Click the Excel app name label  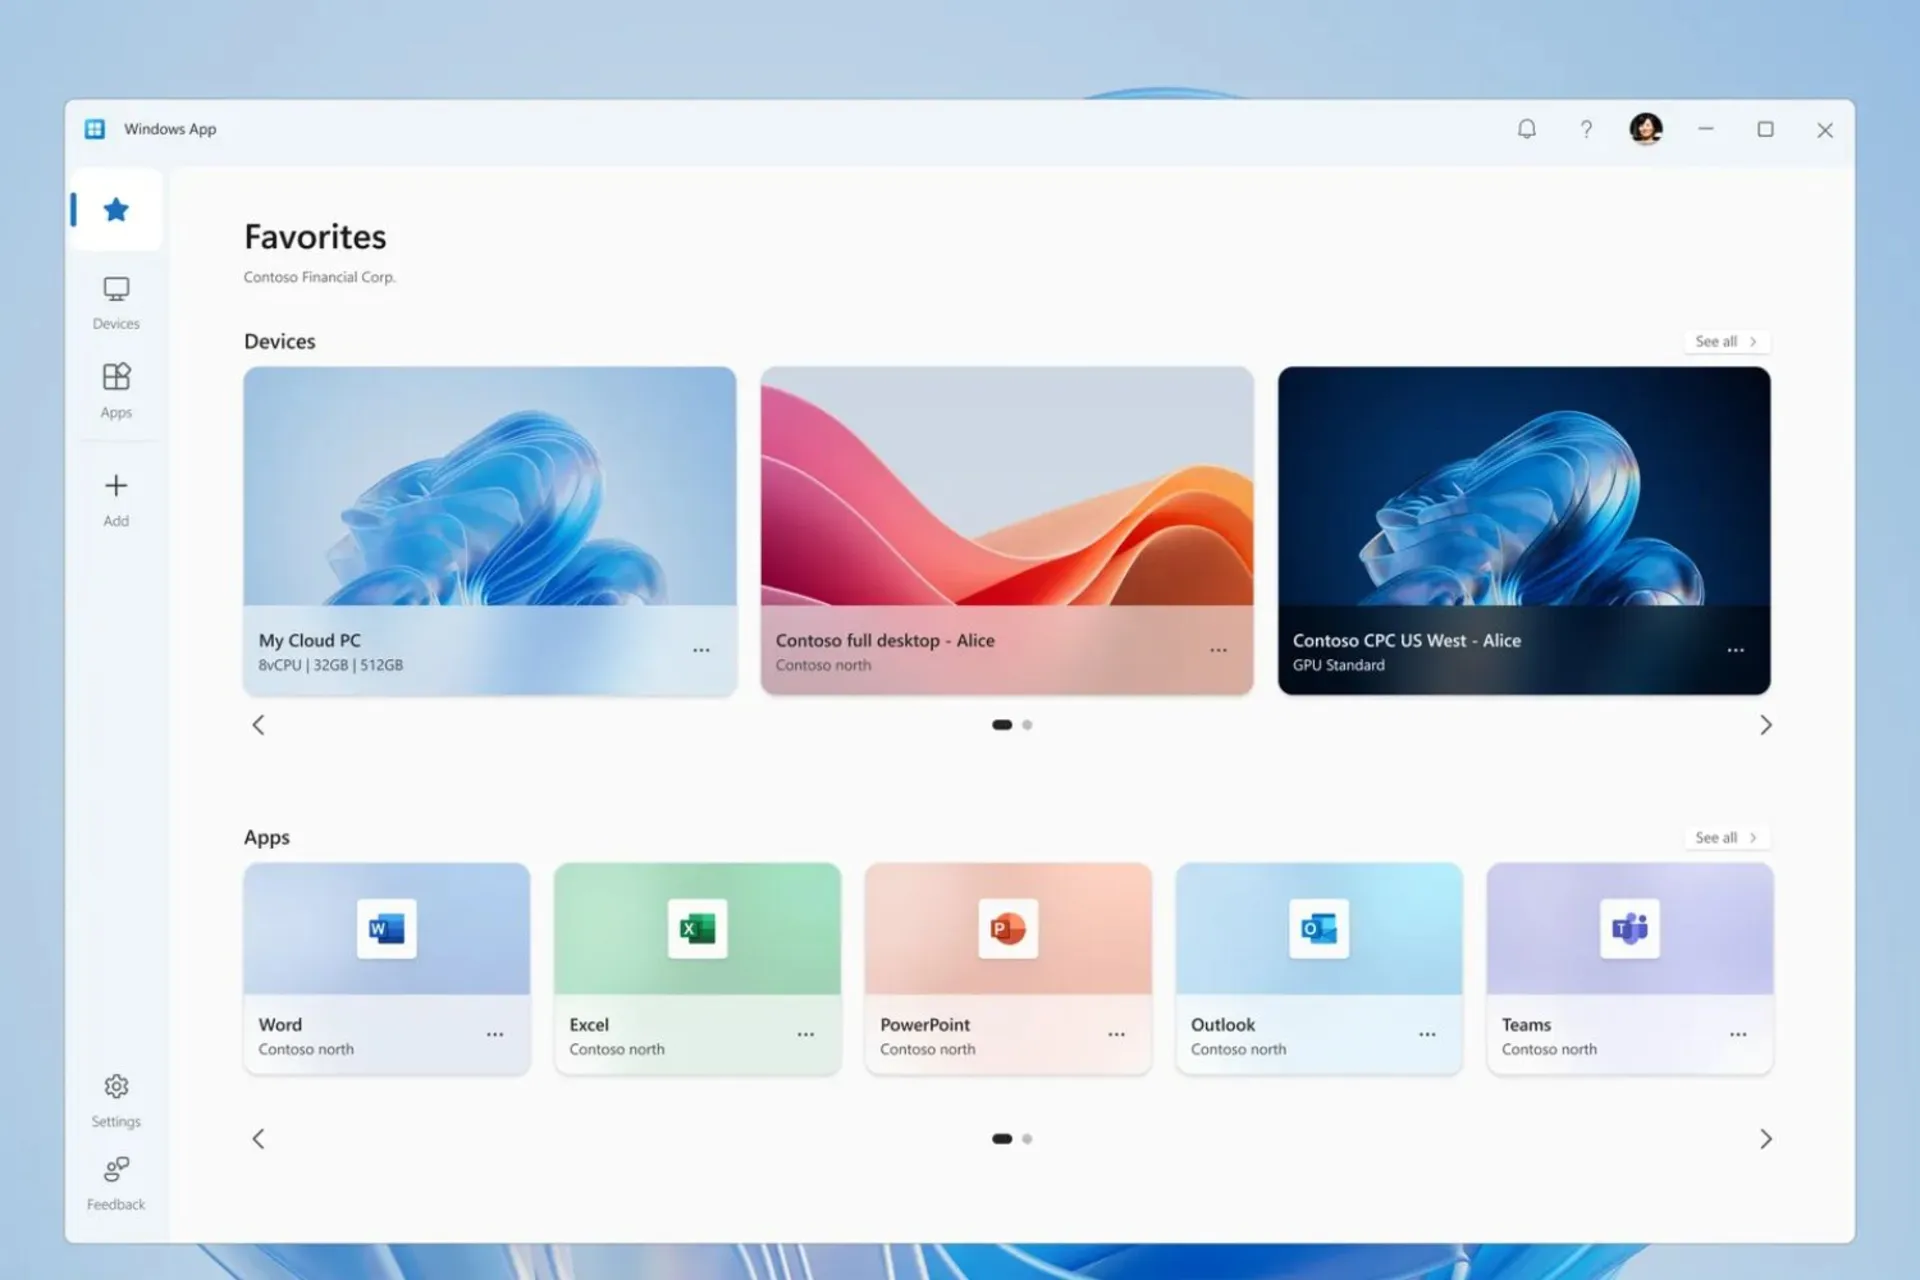[589, 1025]
